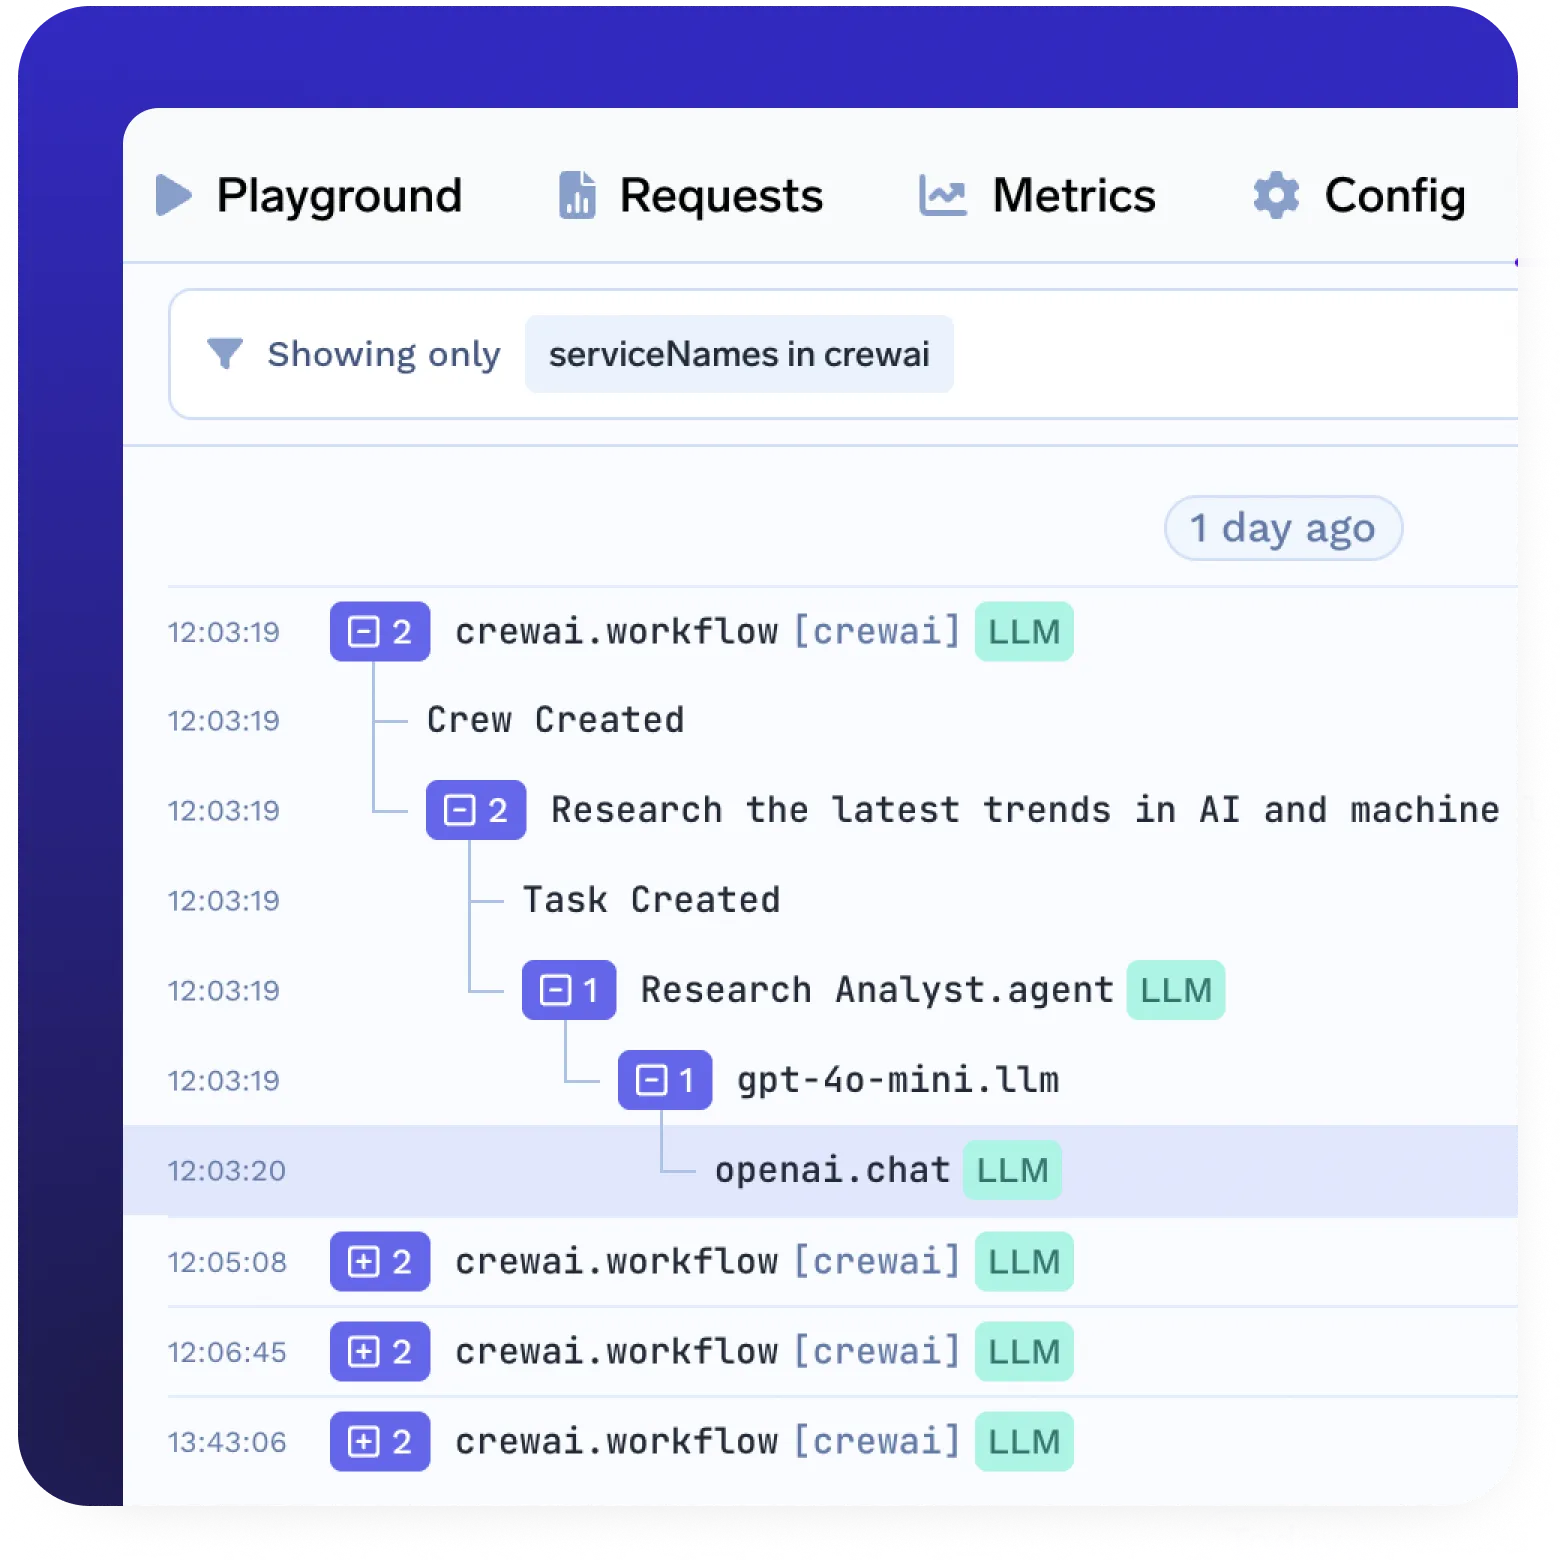Click the Config gear icon
This screenshot has height=1560, width=1560.
pyautogui.click(x=1276, y=195)
